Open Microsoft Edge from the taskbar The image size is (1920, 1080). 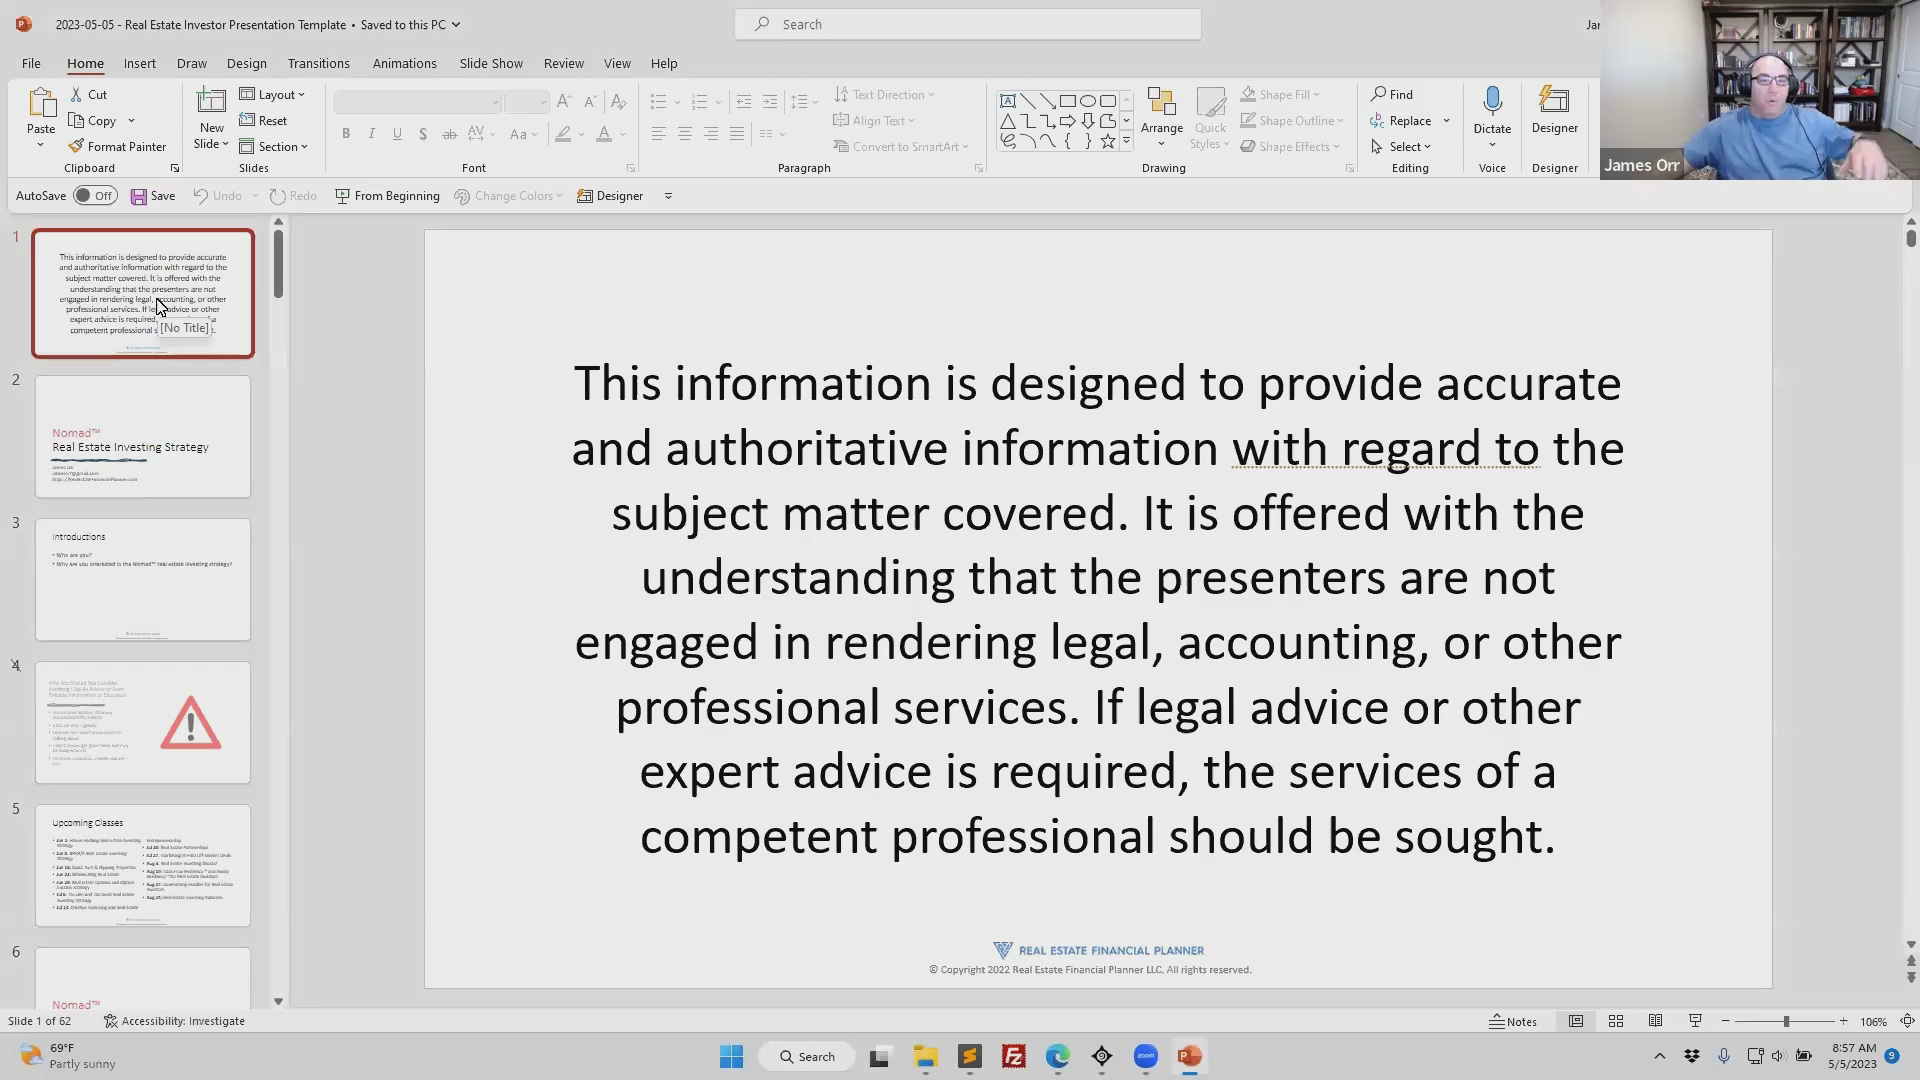1057,1056
